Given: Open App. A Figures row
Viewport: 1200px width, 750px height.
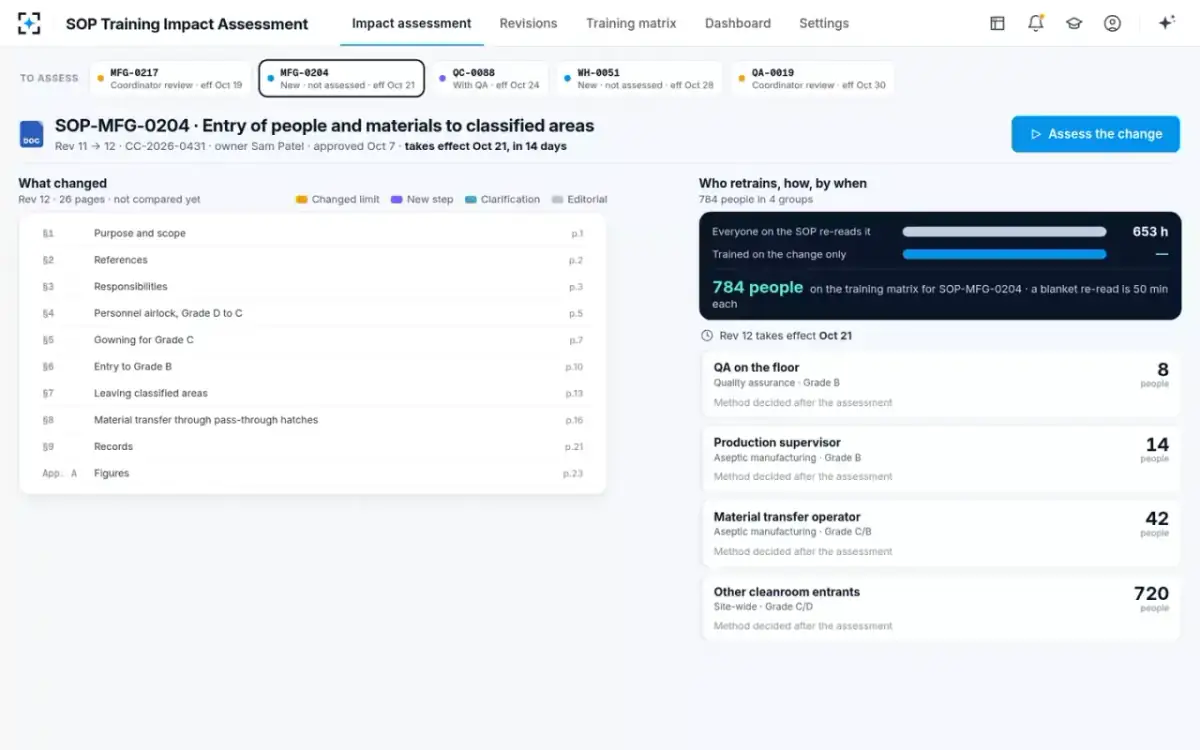Looking at the screenshot, I should coord(313,473).
